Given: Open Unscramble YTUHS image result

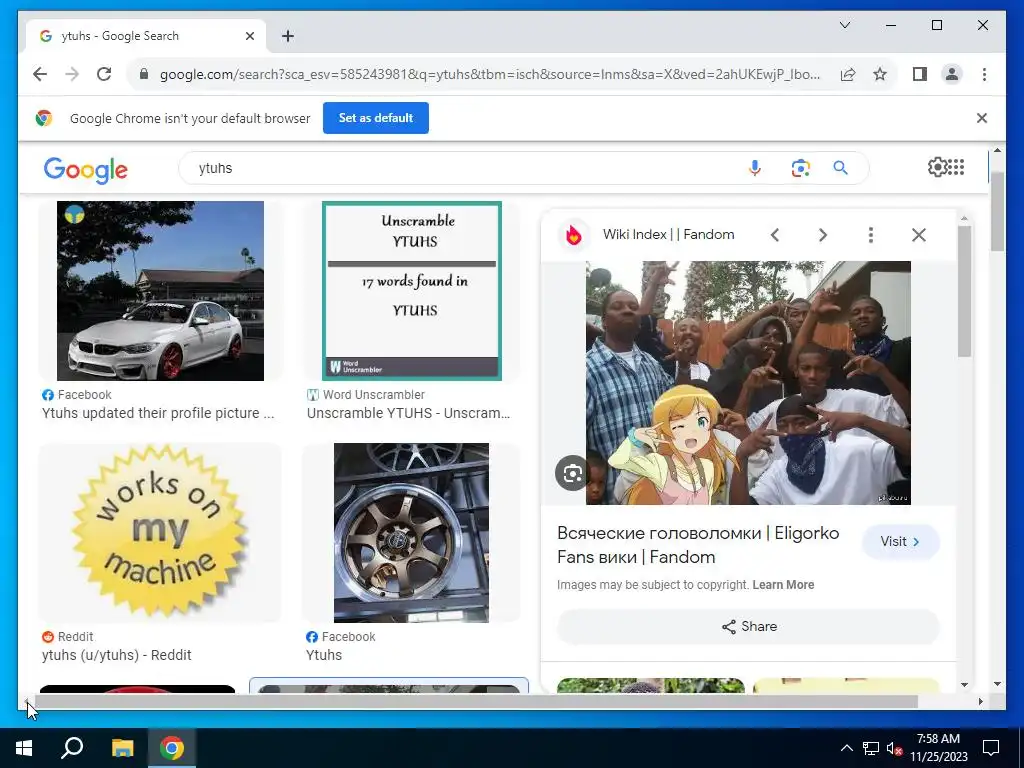Looking at the screenshot, I should (x=411, y=291).
